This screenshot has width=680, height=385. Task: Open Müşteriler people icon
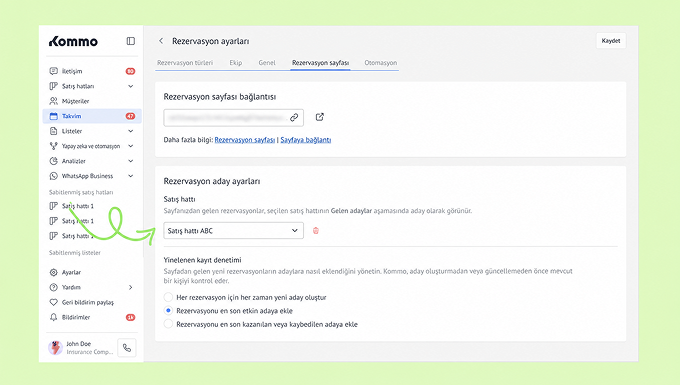[x=53, y=101]
